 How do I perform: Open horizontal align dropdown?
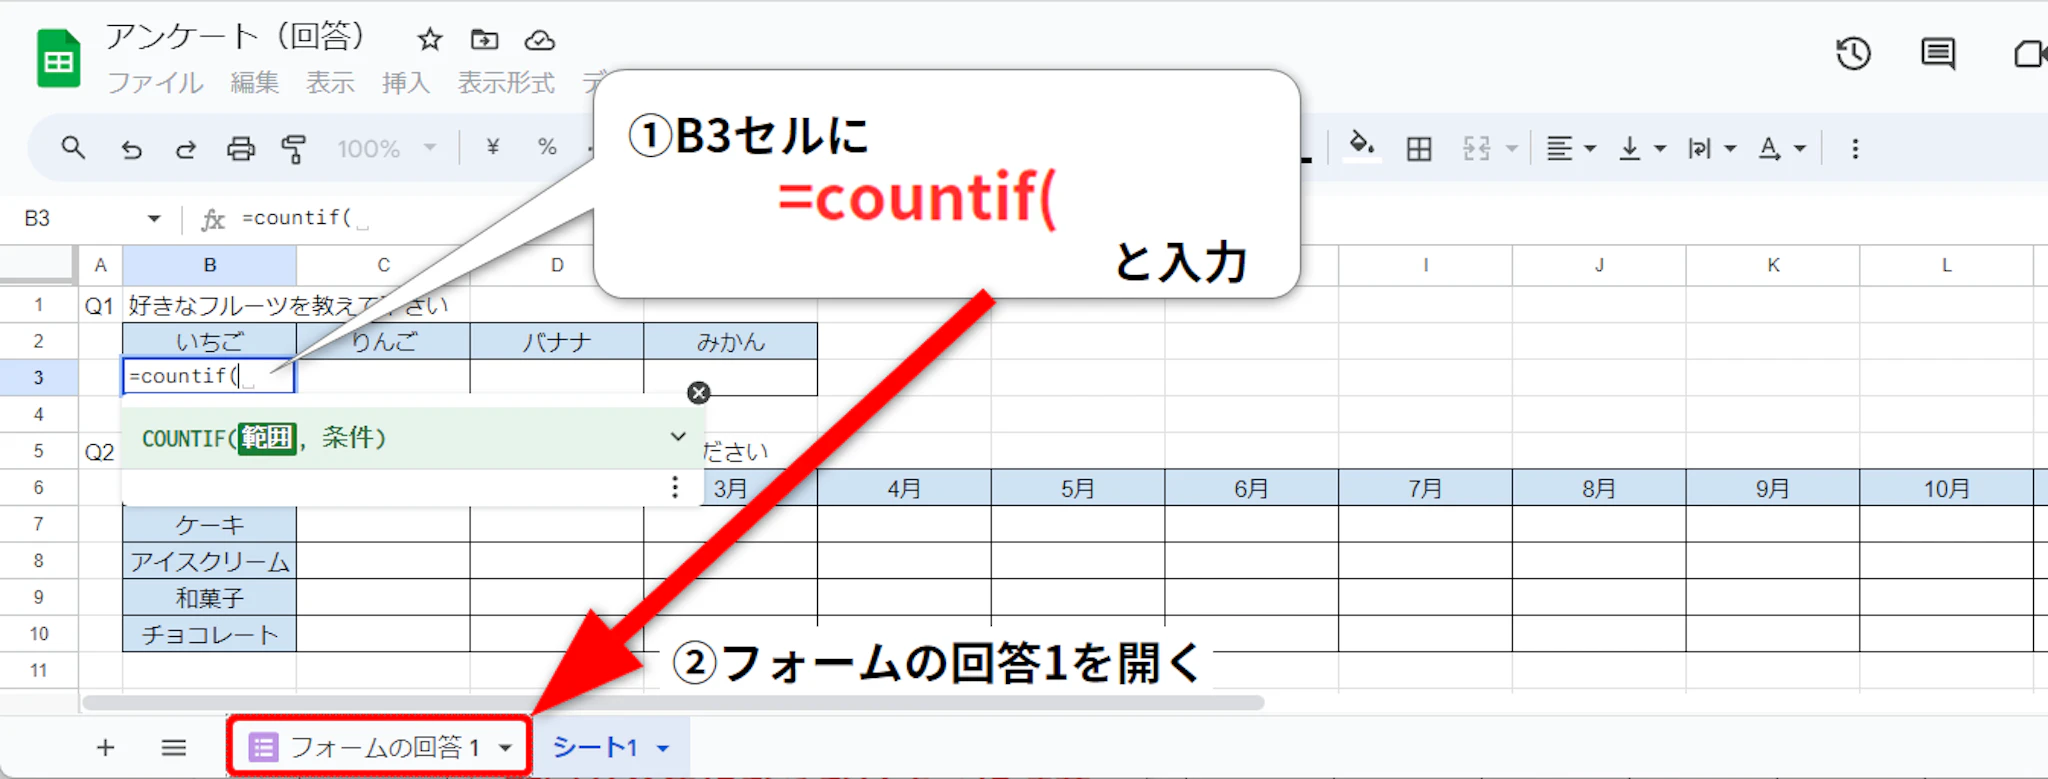pyautogui.click(x=1570, y=149)
